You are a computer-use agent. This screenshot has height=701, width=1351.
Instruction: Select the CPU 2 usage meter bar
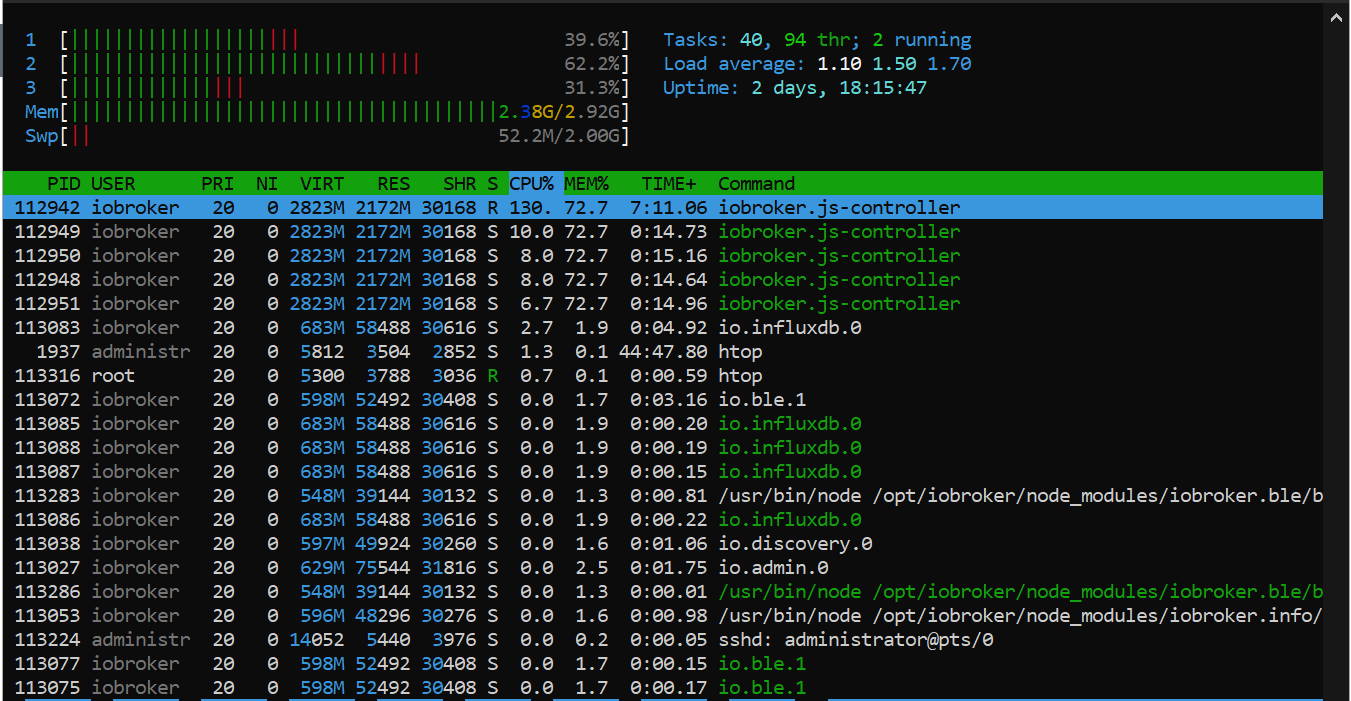346,64
